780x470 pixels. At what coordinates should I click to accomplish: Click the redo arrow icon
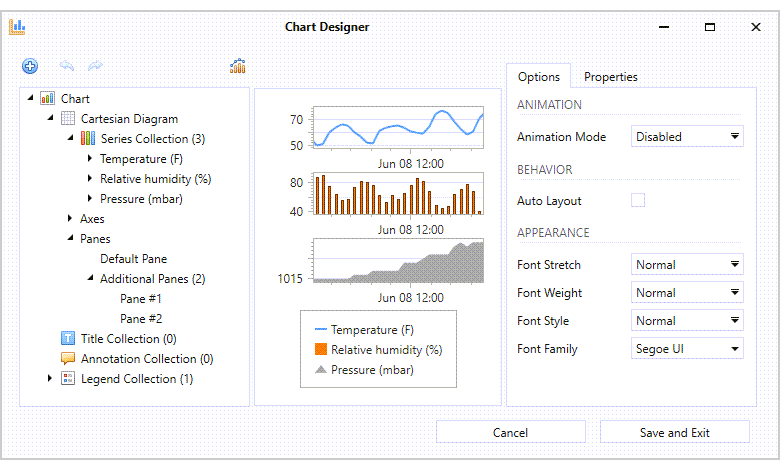96,66
